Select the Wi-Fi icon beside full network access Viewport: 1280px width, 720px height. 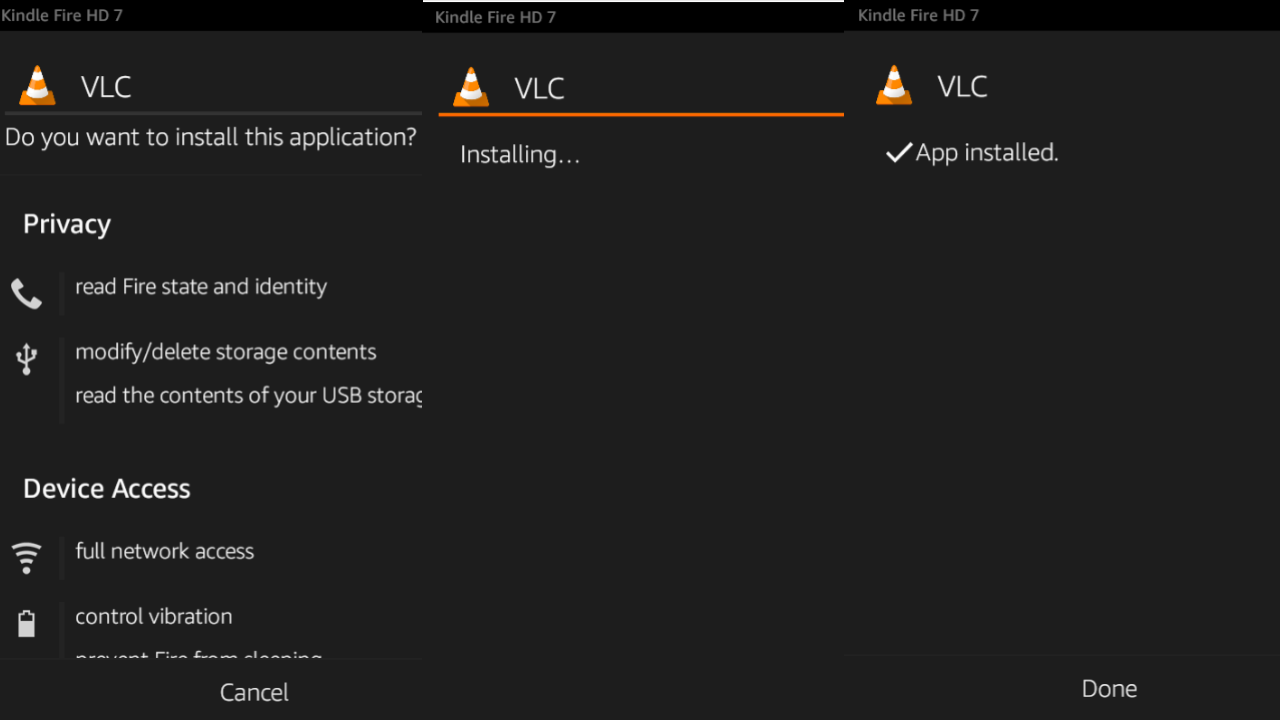(27, 558)
